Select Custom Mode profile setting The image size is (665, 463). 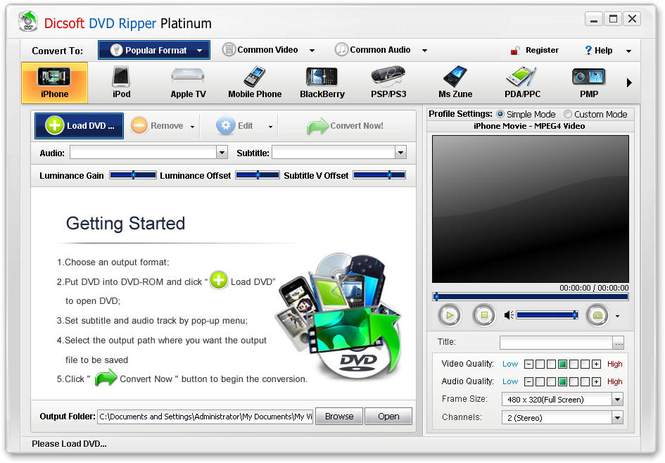click(x=595, y=114)
